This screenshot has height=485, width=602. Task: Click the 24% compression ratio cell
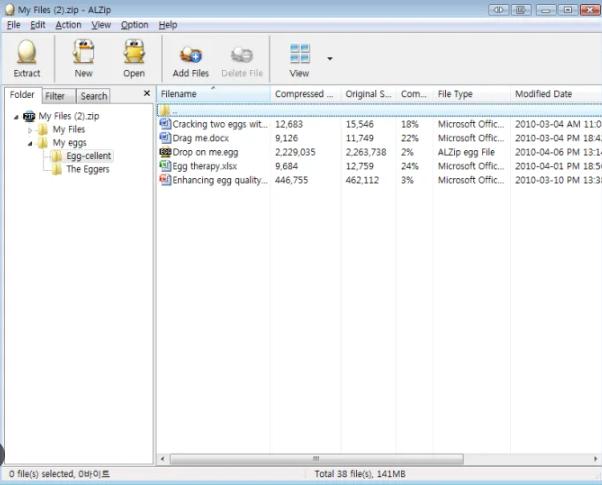[410, 166]
